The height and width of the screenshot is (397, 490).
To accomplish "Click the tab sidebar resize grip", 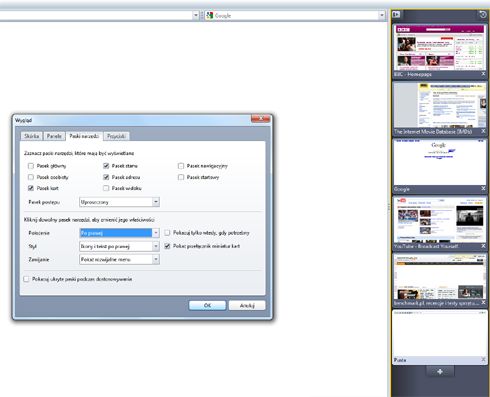I will (x=389, y=208).
